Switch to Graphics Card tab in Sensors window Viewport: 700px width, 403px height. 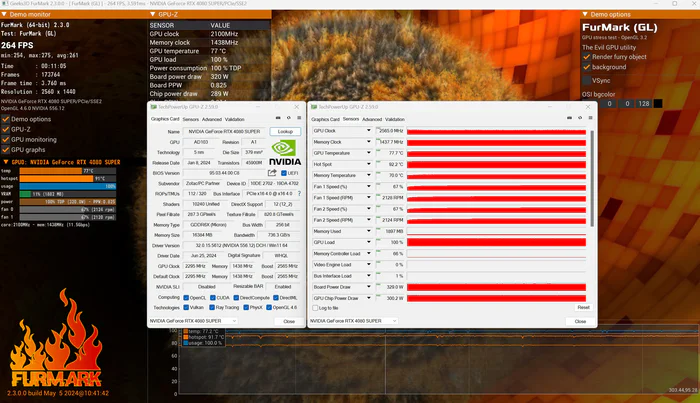[x=325, y=119]
